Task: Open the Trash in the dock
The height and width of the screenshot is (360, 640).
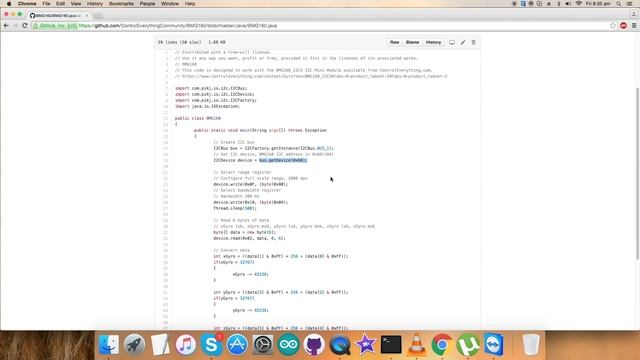Action: coord(531,344)
